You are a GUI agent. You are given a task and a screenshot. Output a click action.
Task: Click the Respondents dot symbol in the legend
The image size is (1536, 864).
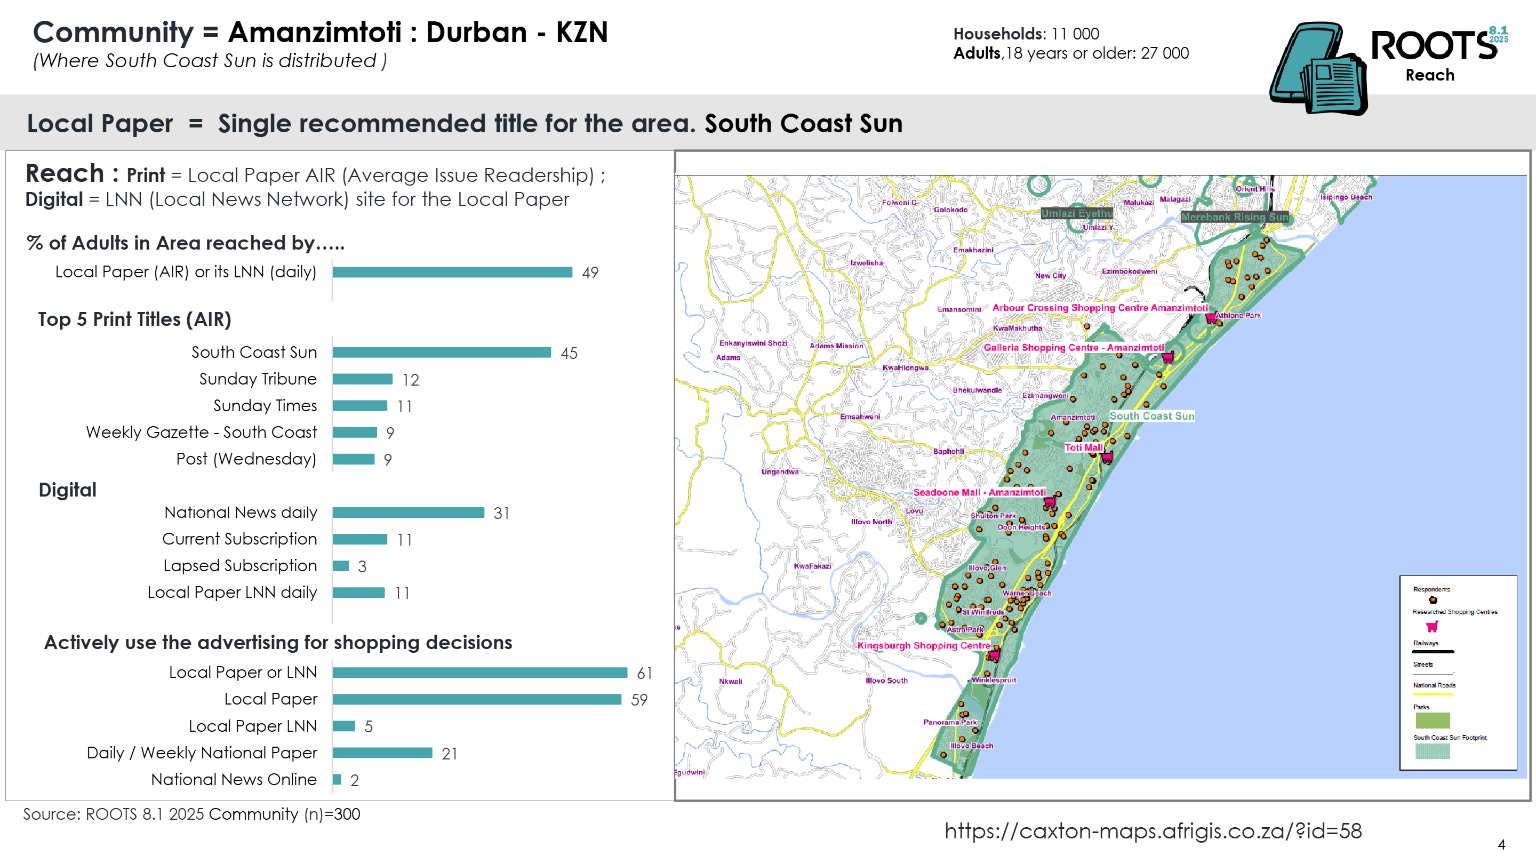[x=1432, y=599]
